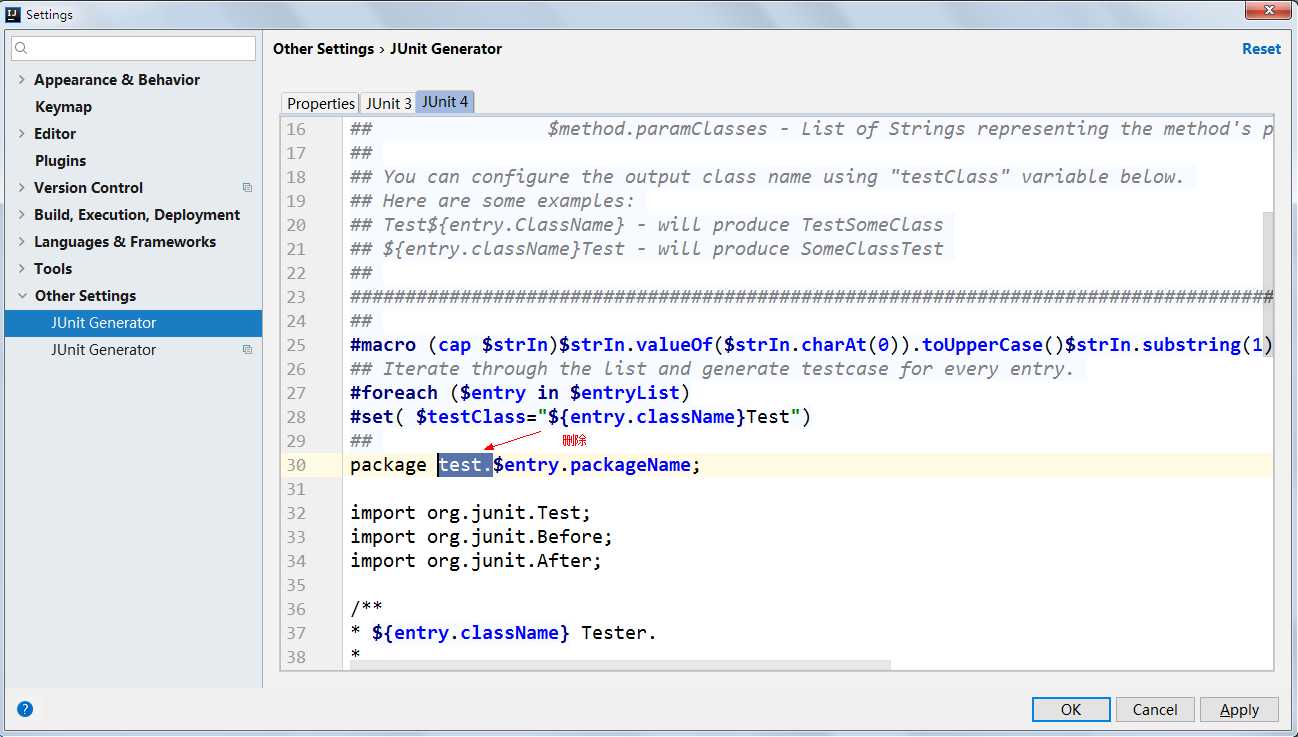Expand the Editor settings section
1298x737 pixels.
(21, 134)
